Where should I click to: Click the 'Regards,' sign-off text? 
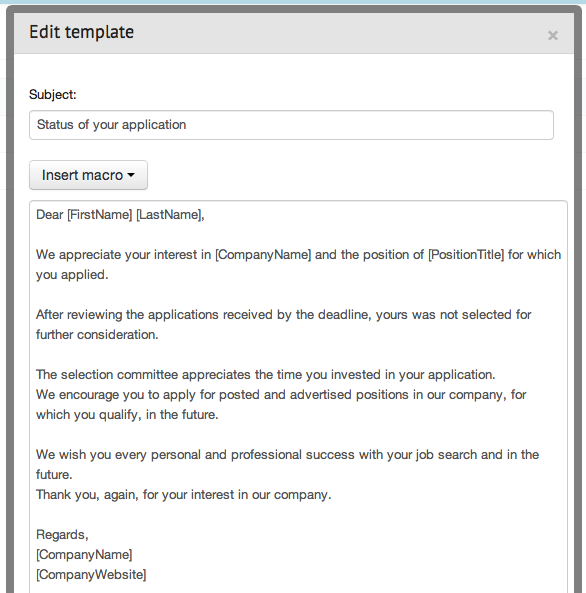pos(62,535)
